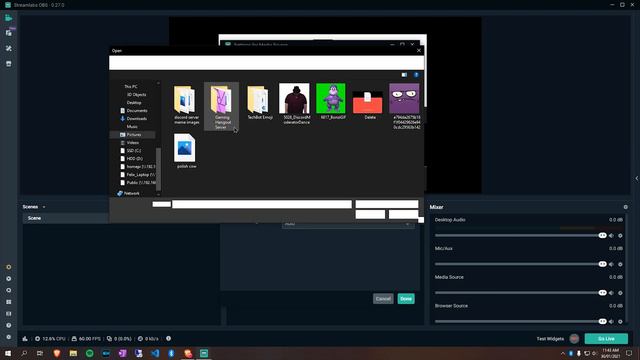The height and width of the screenshot is (360, 640).
Task: Select the BonziGif green thumbnail
Action: (331, 102)
